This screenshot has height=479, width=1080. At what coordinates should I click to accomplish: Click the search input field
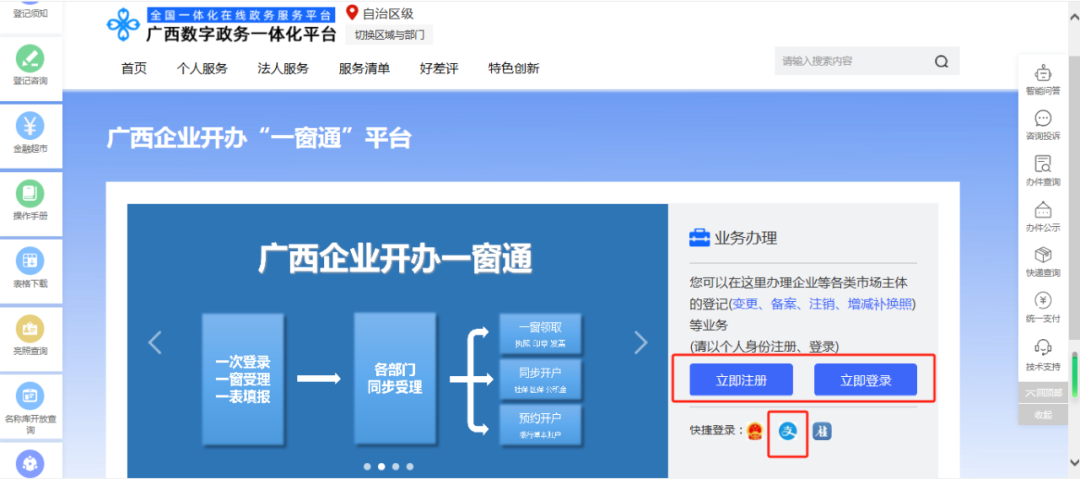point(850,61)
